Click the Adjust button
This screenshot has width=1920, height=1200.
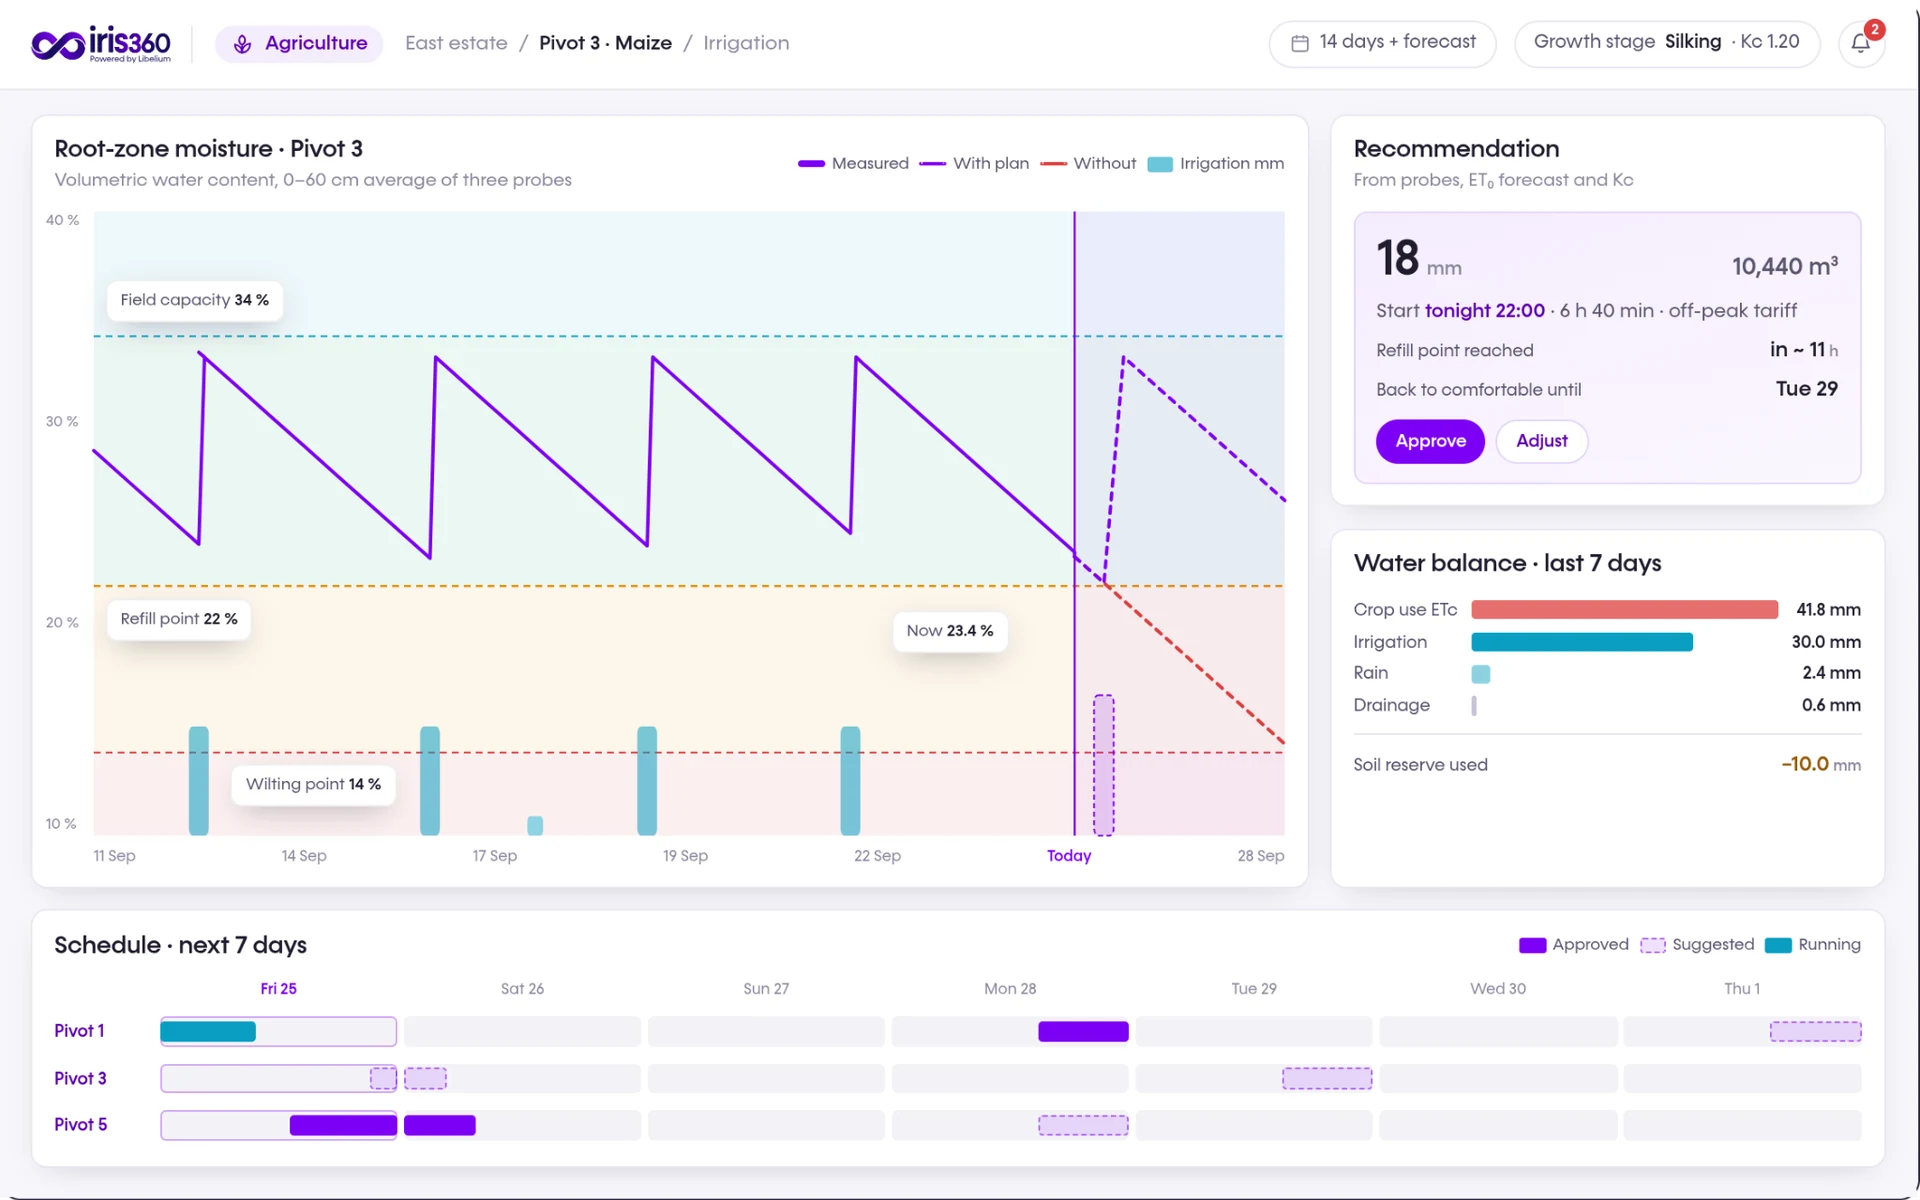click(x=1541, y=441)
